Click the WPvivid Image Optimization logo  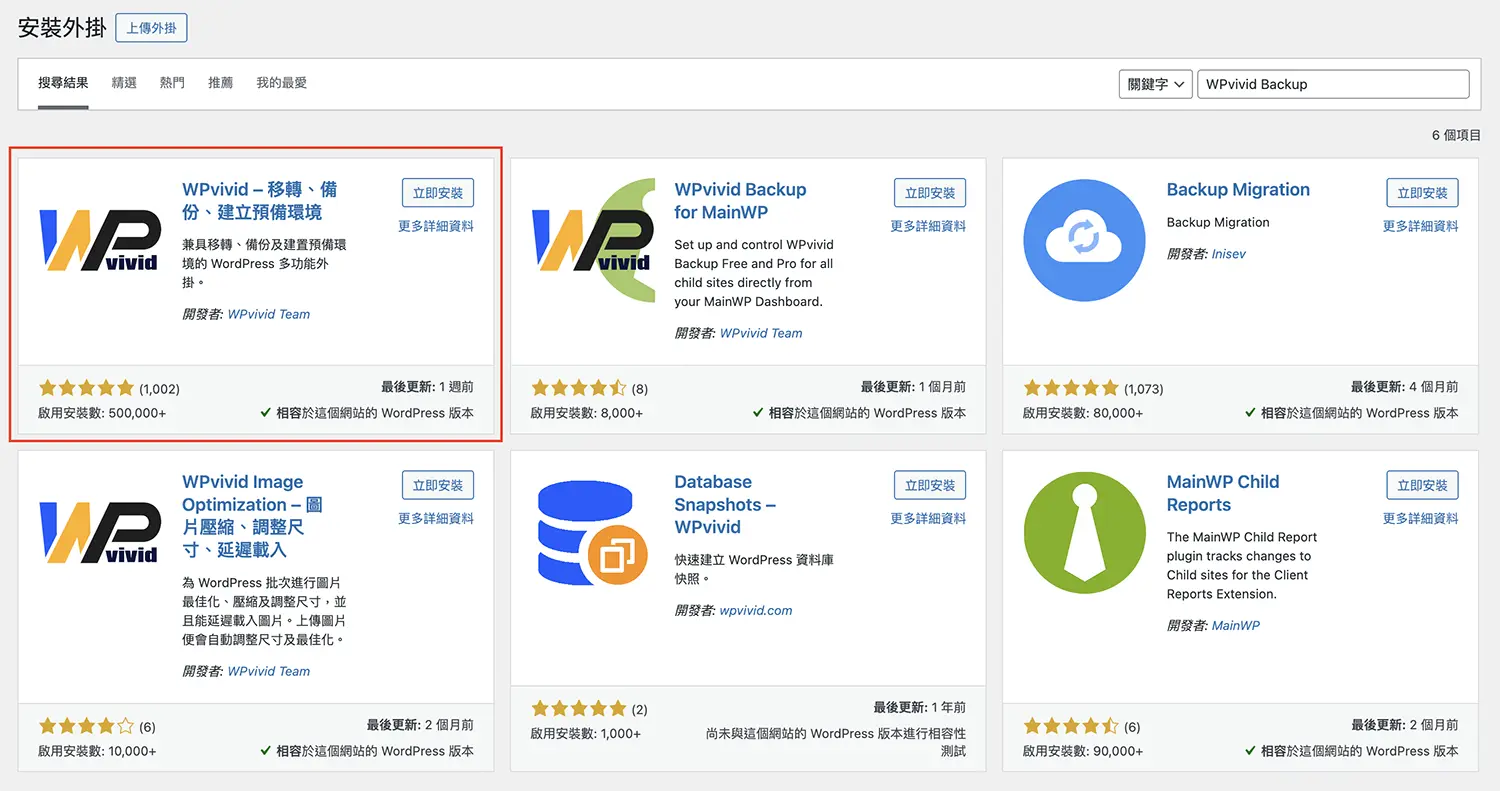[100, 532]
